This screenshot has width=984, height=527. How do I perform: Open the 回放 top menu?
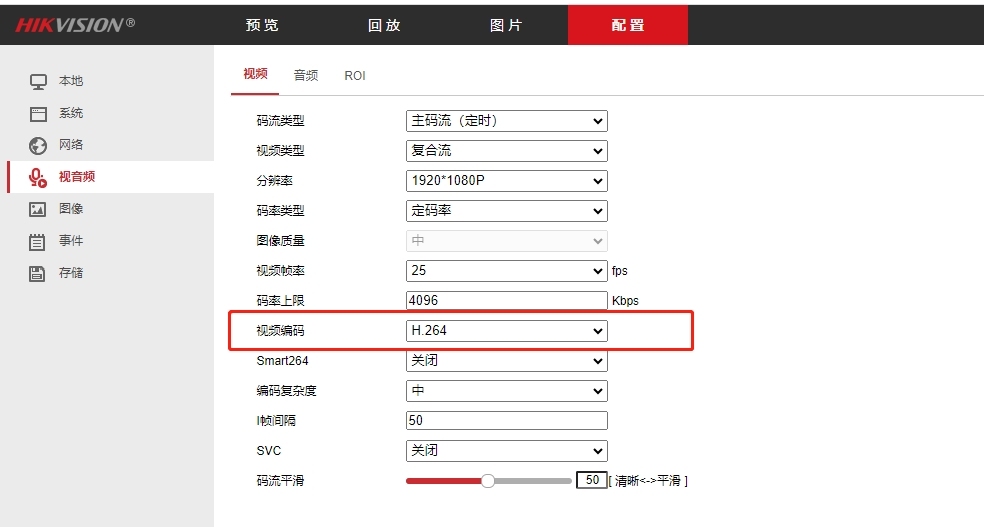click(384, 25)
